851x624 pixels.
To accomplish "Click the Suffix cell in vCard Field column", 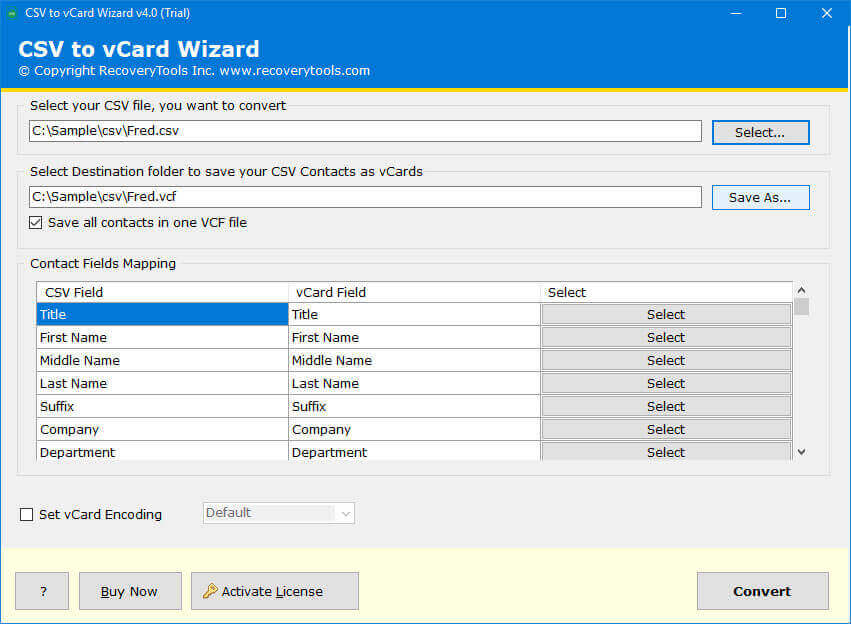I will [x=415, y=406].
